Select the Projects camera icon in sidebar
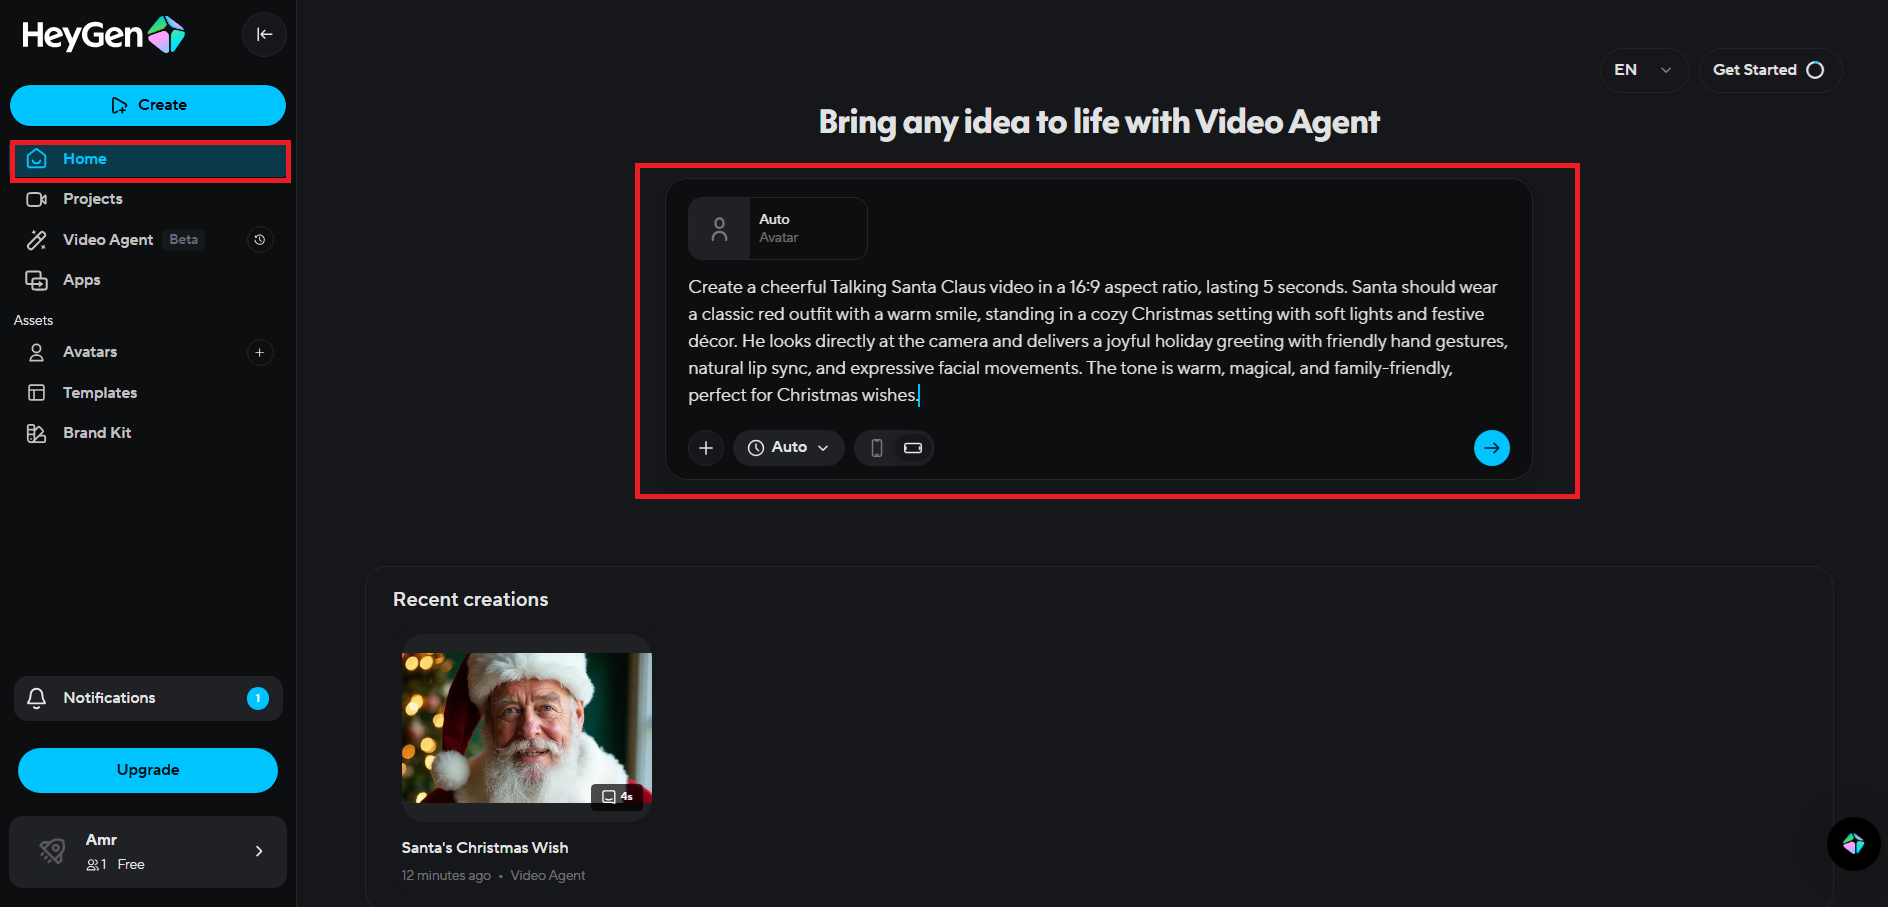 [x=37, y=199]
